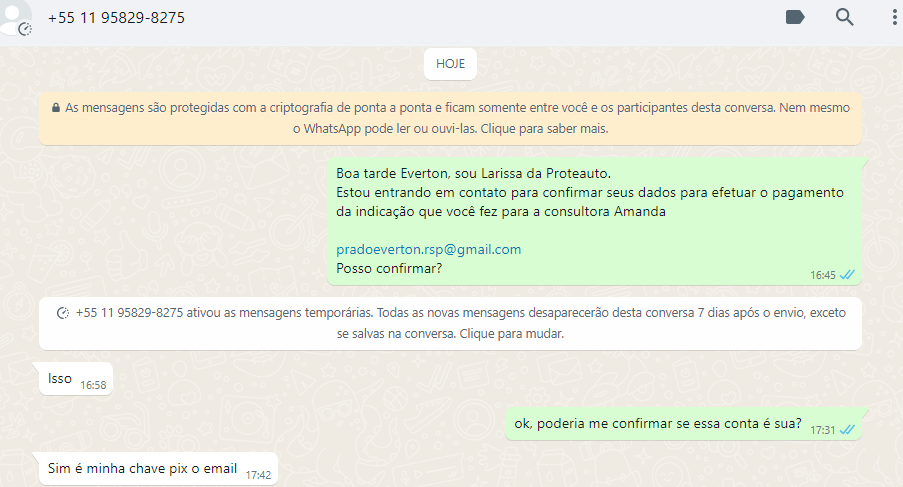The height and width of the screenshot is (487, 903).
Task: Select the 'ok, poderia me confirmar' message
Action: 684,424
